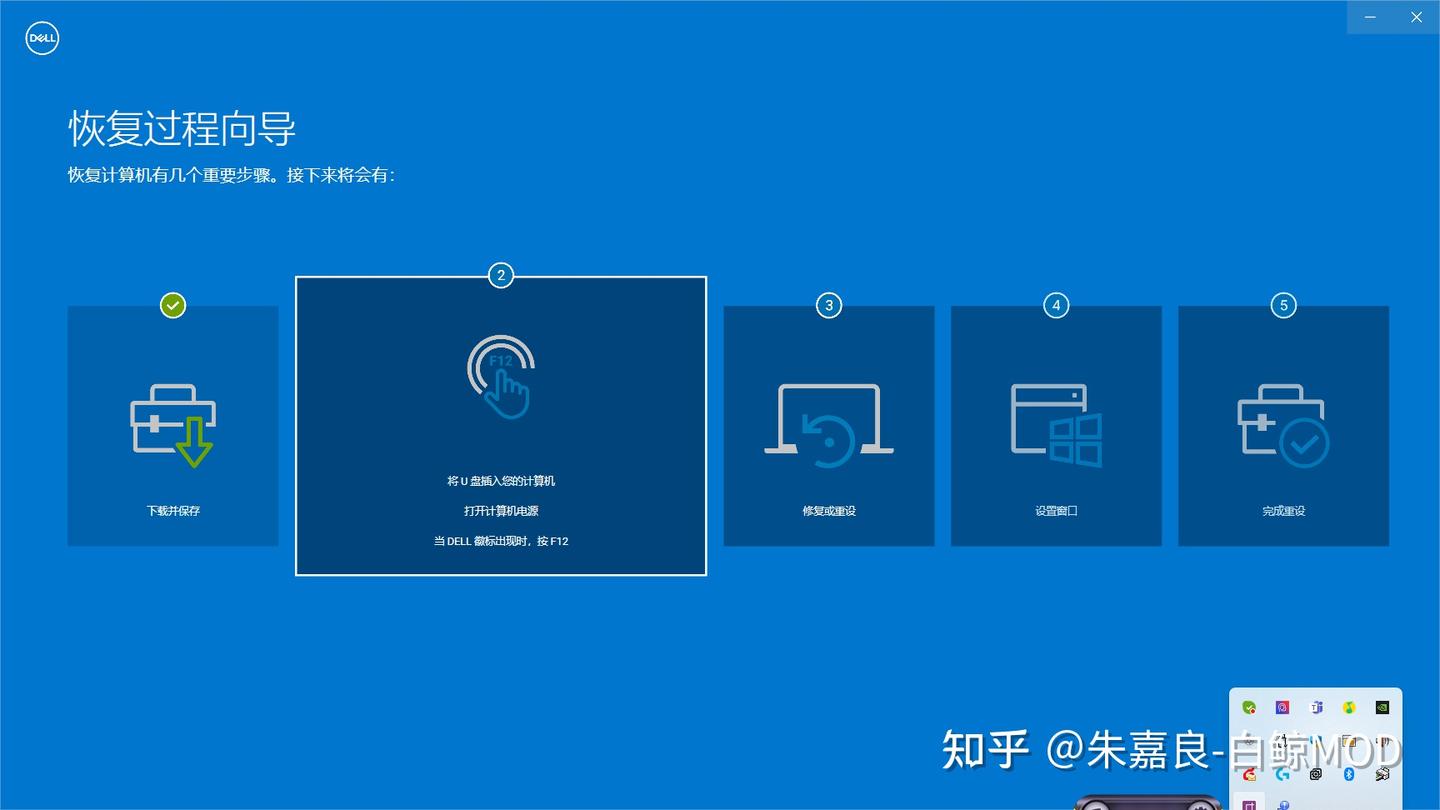Click the F12 finger-press icon
This screenshot has height=810, width=1440.
pyautogui.click(x=501, y=376)
